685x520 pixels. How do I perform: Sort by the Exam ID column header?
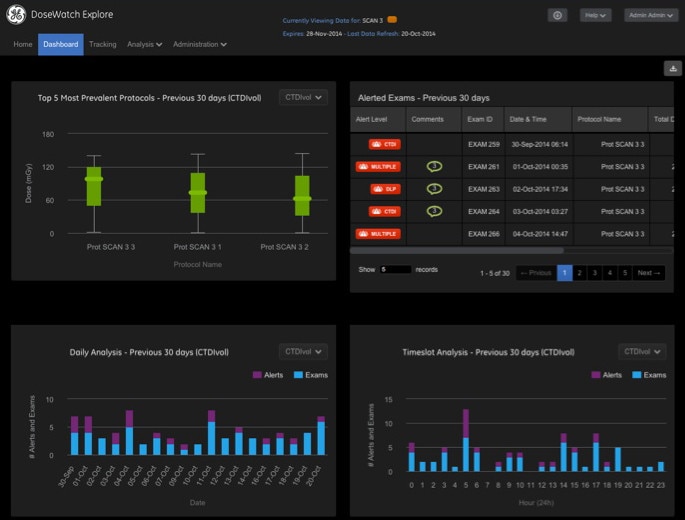(483, 119)
